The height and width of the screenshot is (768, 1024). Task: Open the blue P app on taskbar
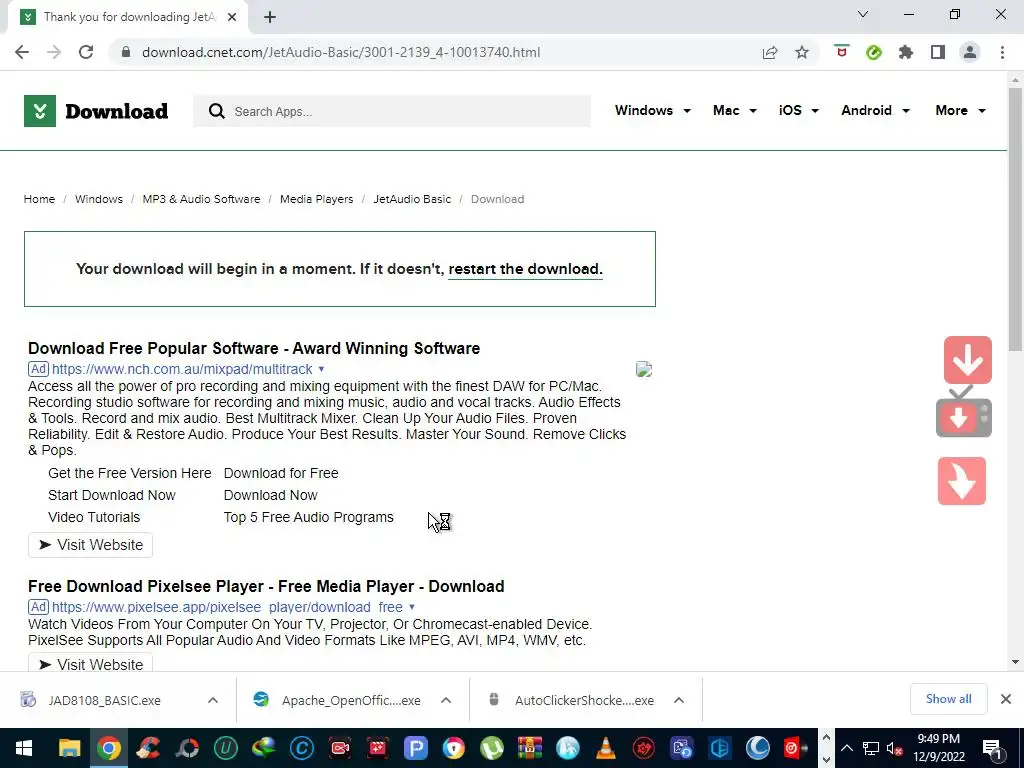pyautogui.click(x=415, y=748)
